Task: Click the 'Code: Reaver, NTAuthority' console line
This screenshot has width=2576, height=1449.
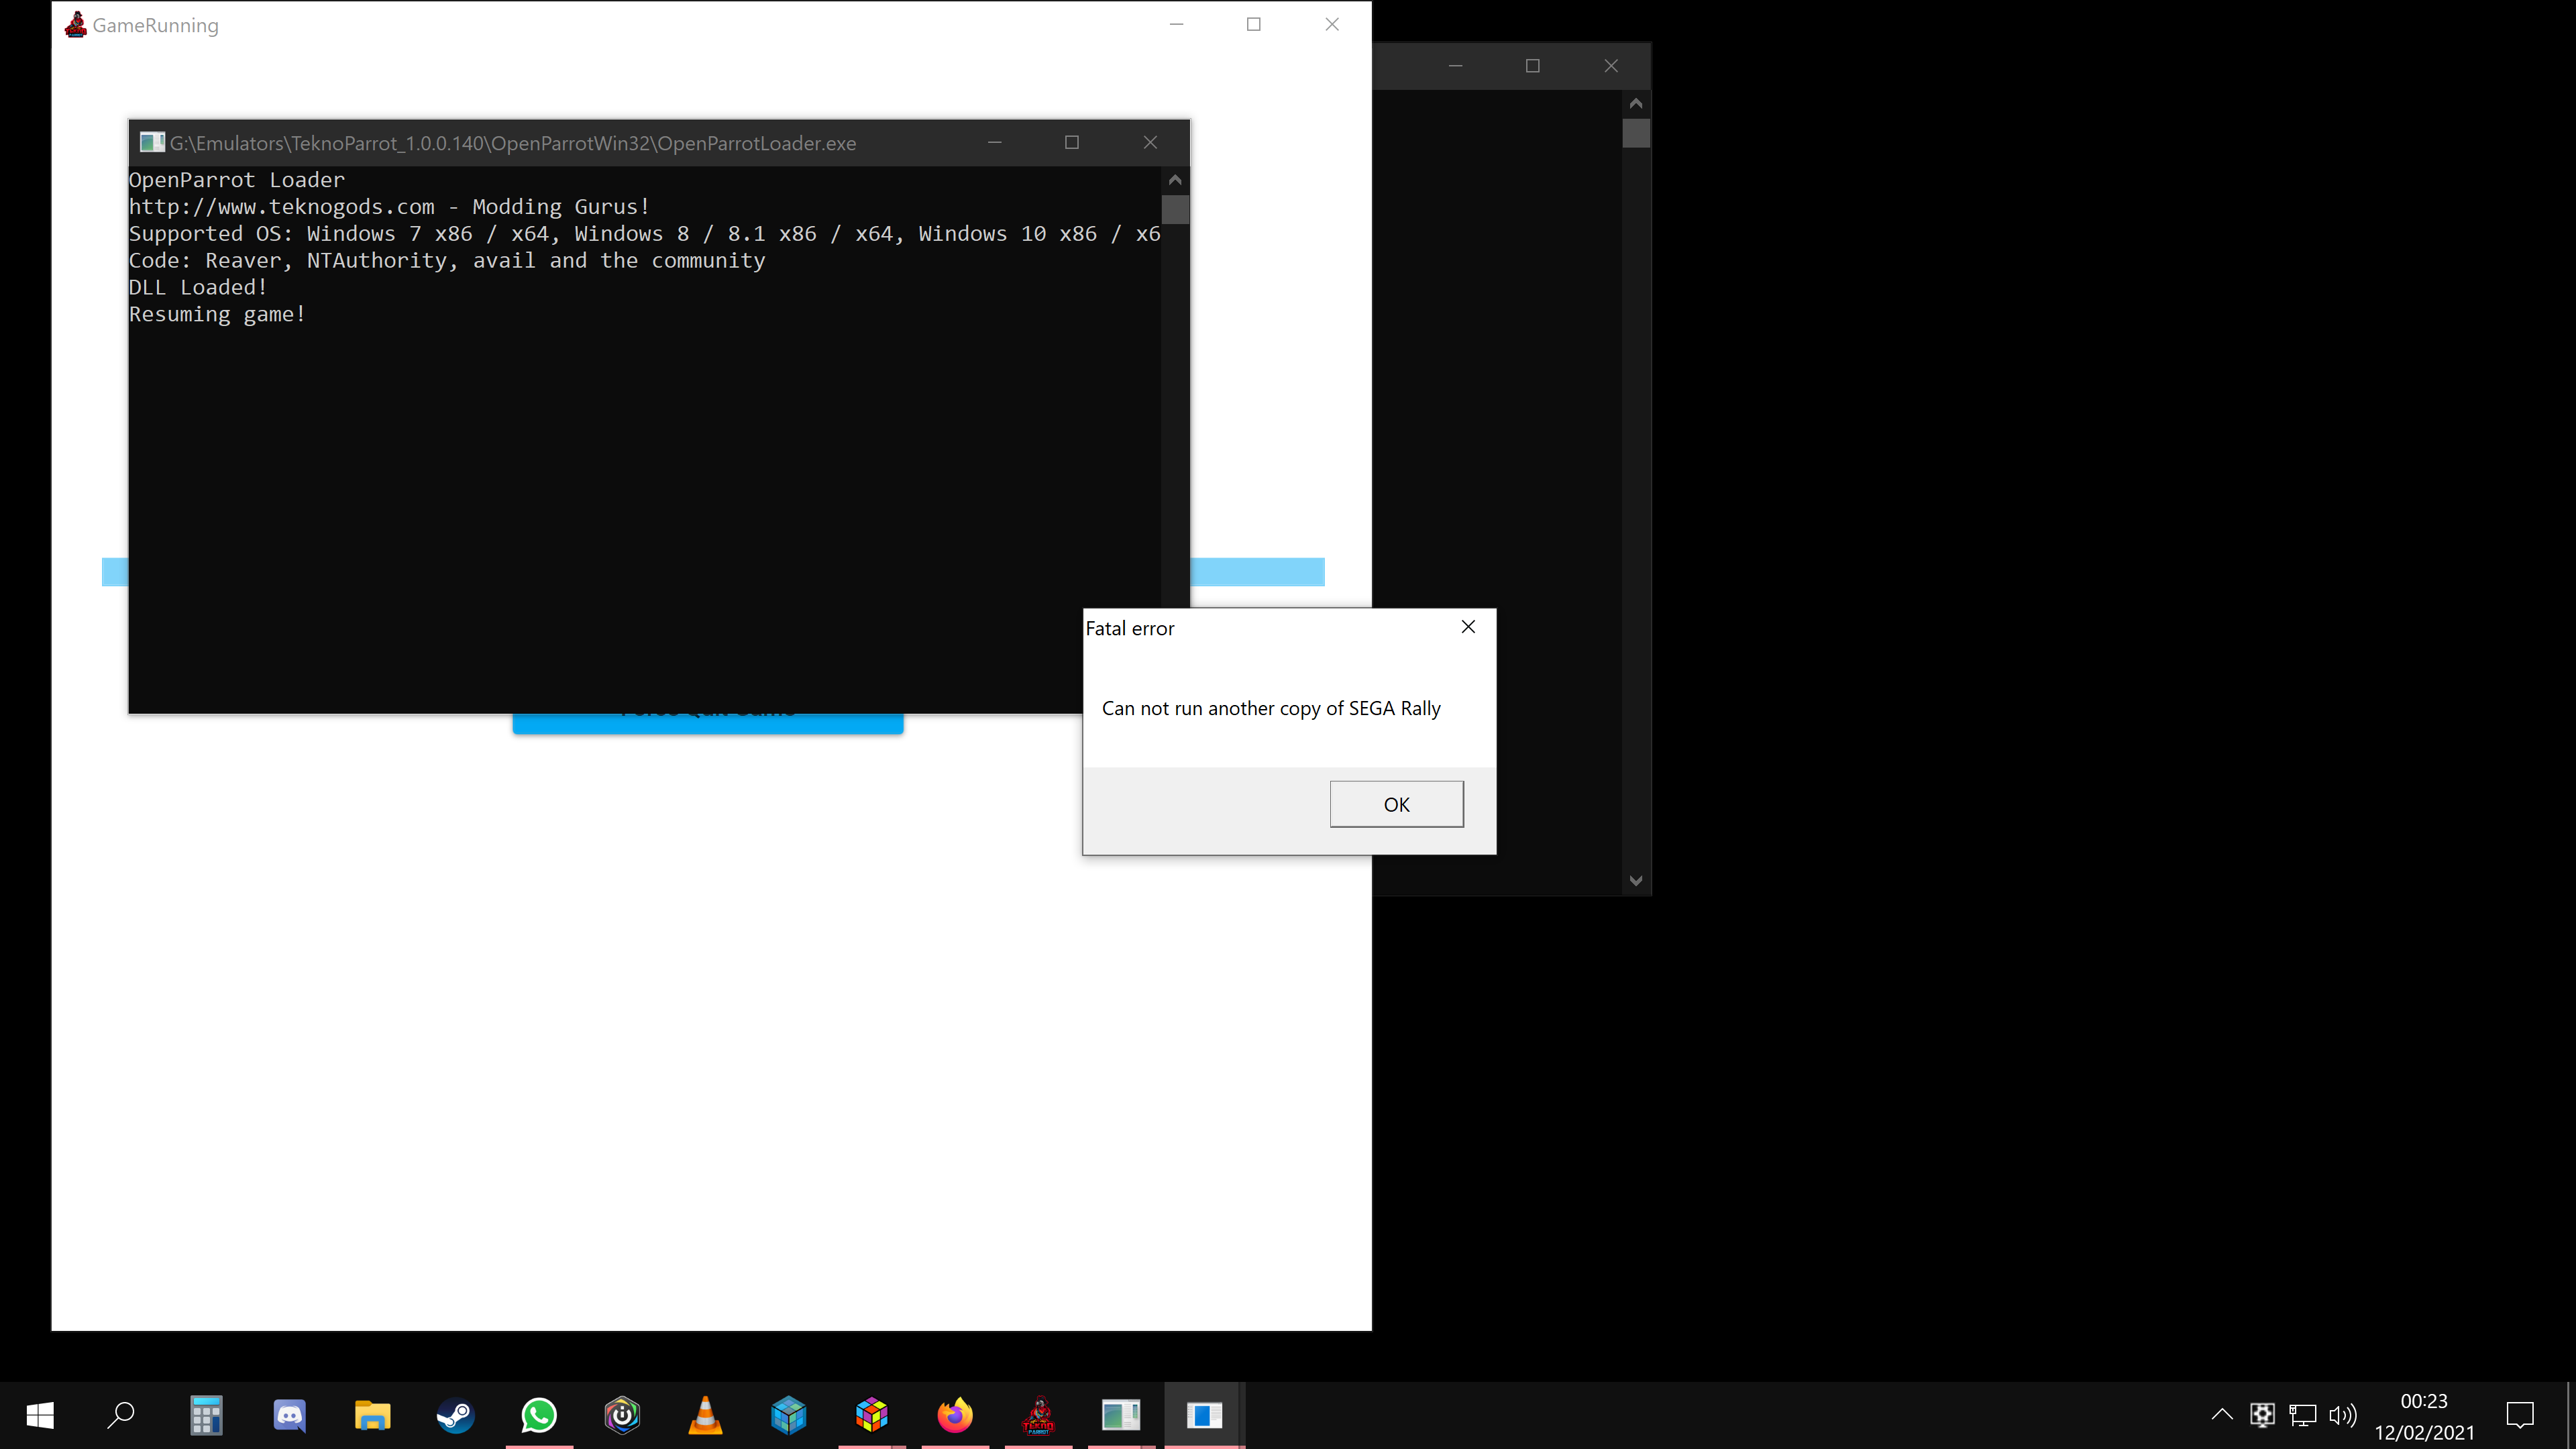Action: [x=447, y=260]
